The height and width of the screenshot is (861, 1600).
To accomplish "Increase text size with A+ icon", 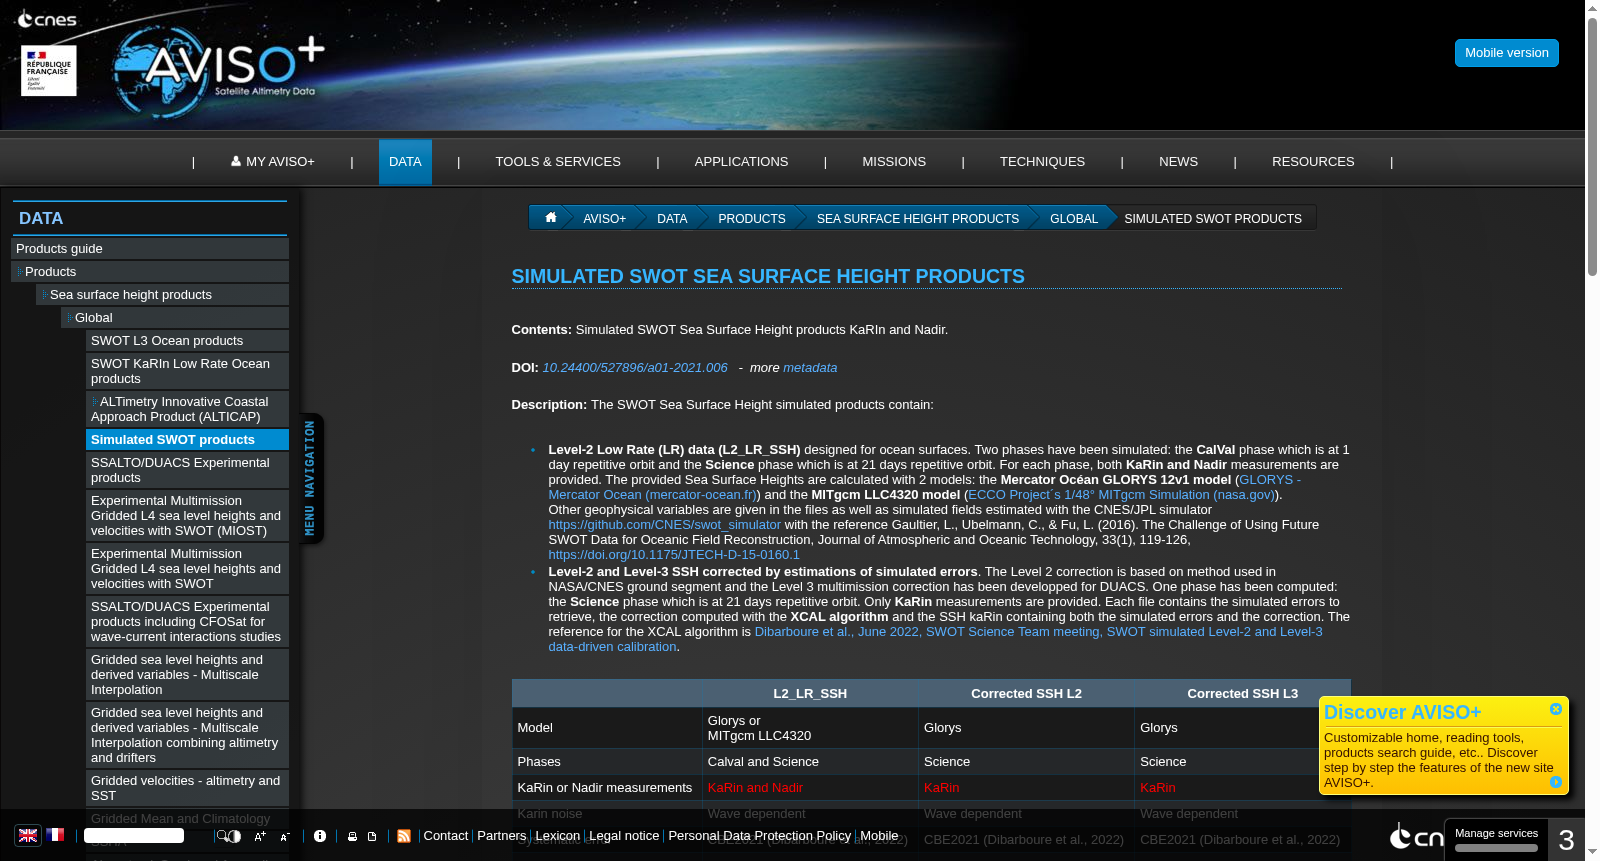I will [260, 836].
